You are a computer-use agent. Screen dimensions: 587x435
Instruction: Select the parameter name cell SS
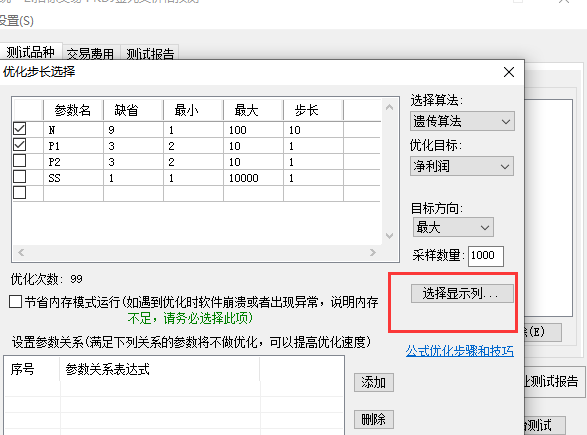tap(73, 178)
